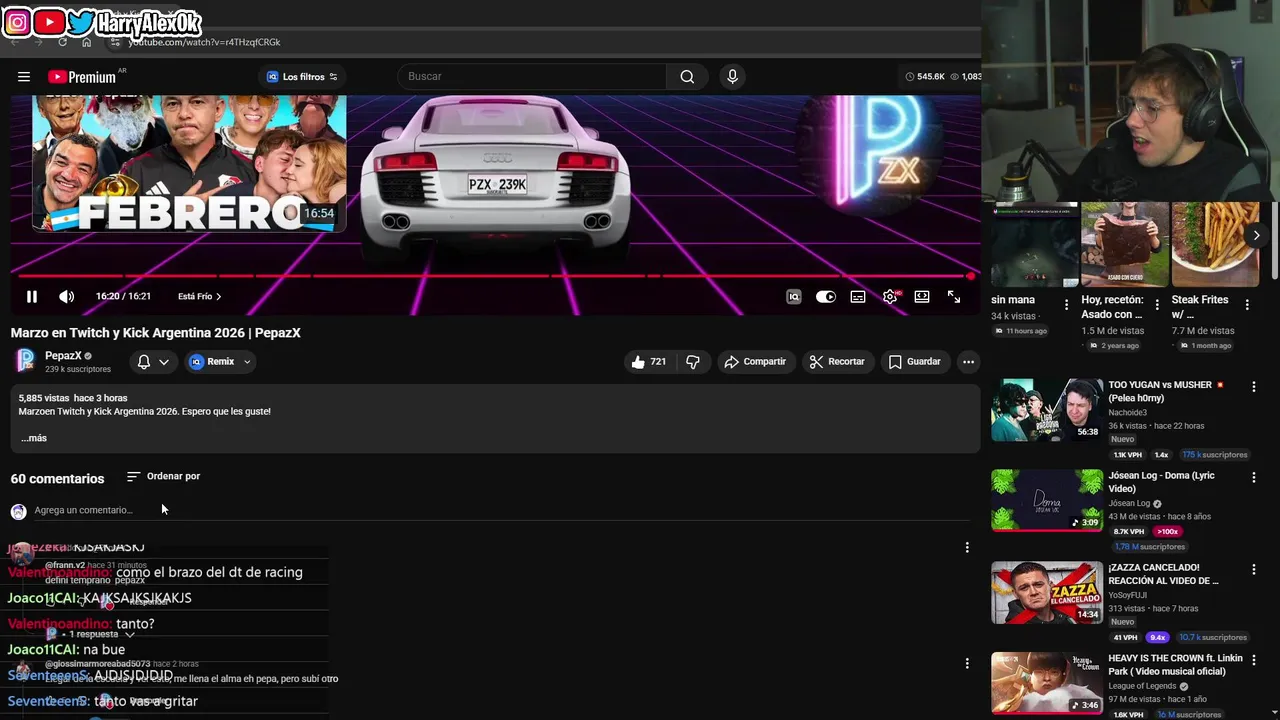Viewport: 1280px width, 720px height.
Task: Open options for second comment row
Action: click(x=967, y=663)
